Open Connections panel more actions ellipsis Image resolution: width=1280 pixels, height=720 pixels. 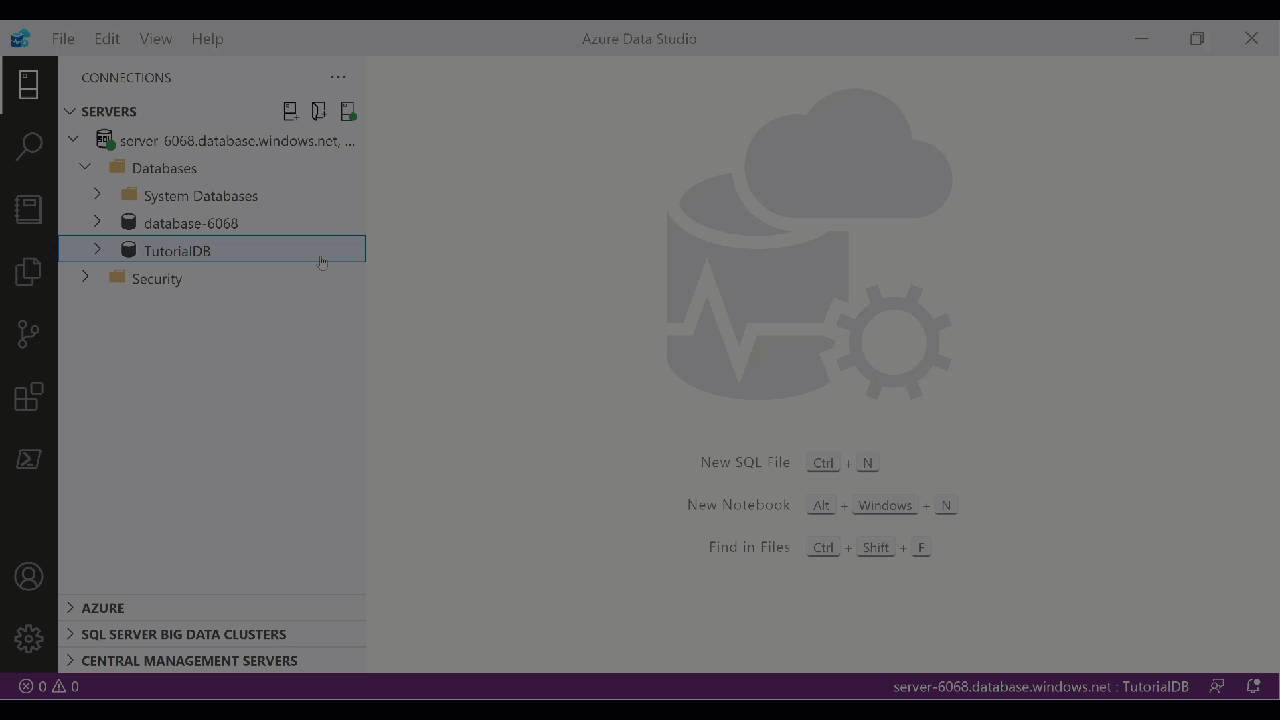point(338,77)
